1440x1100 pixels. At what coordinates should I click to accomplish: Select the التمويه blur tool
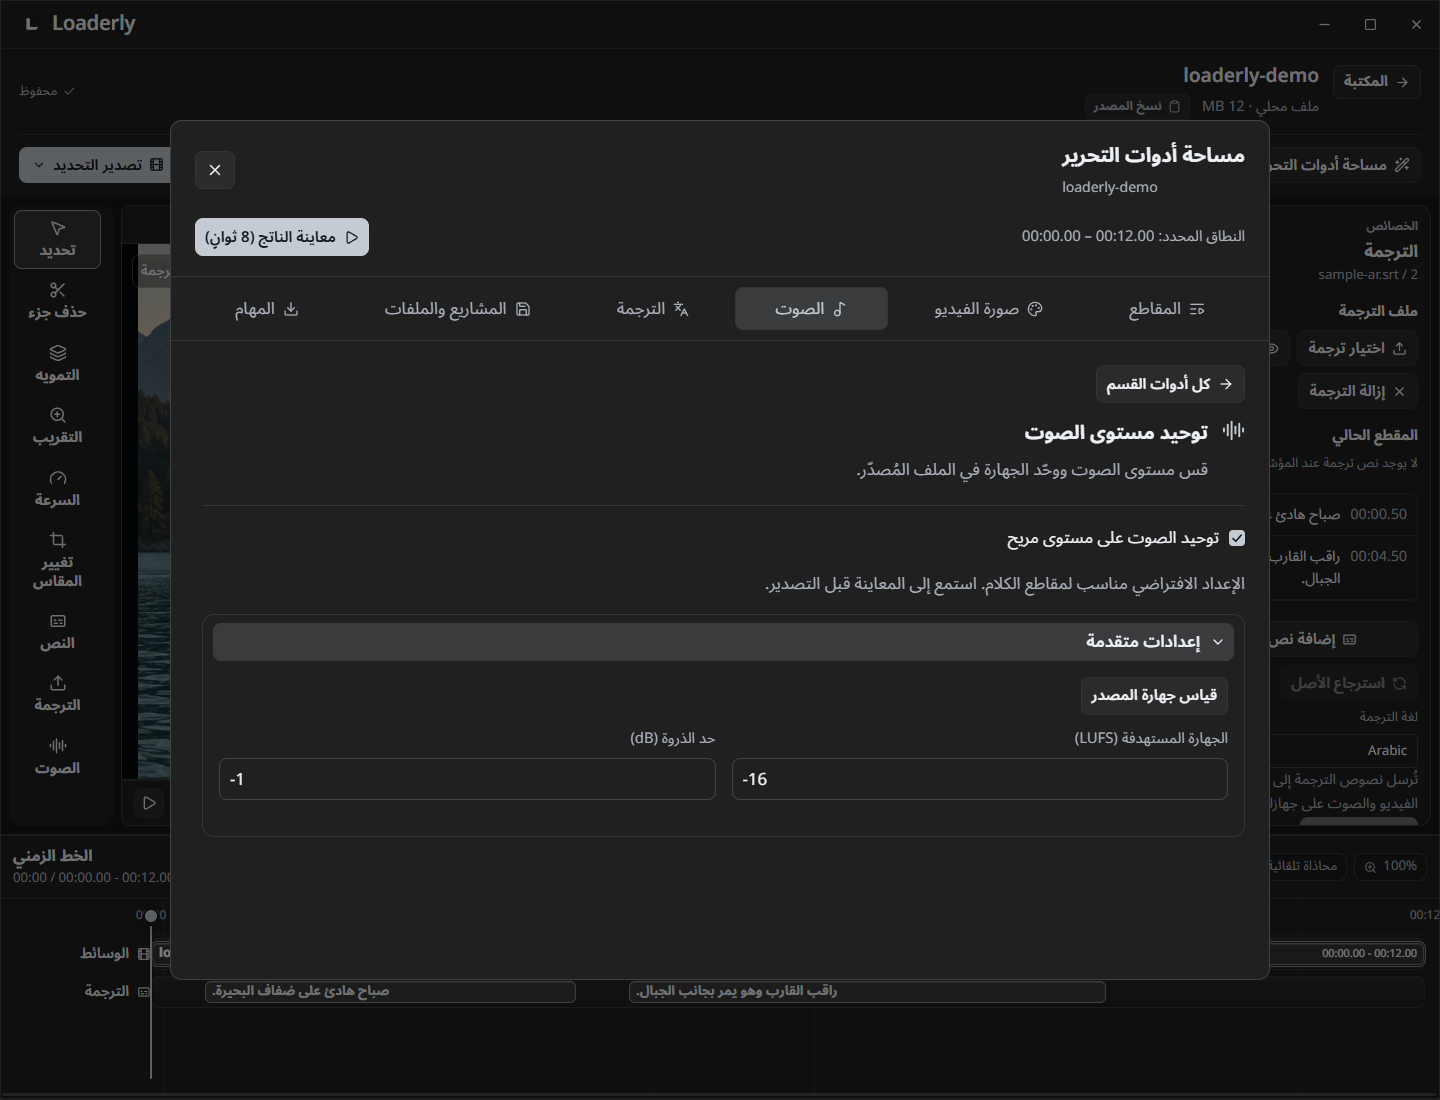click(57, 364)
